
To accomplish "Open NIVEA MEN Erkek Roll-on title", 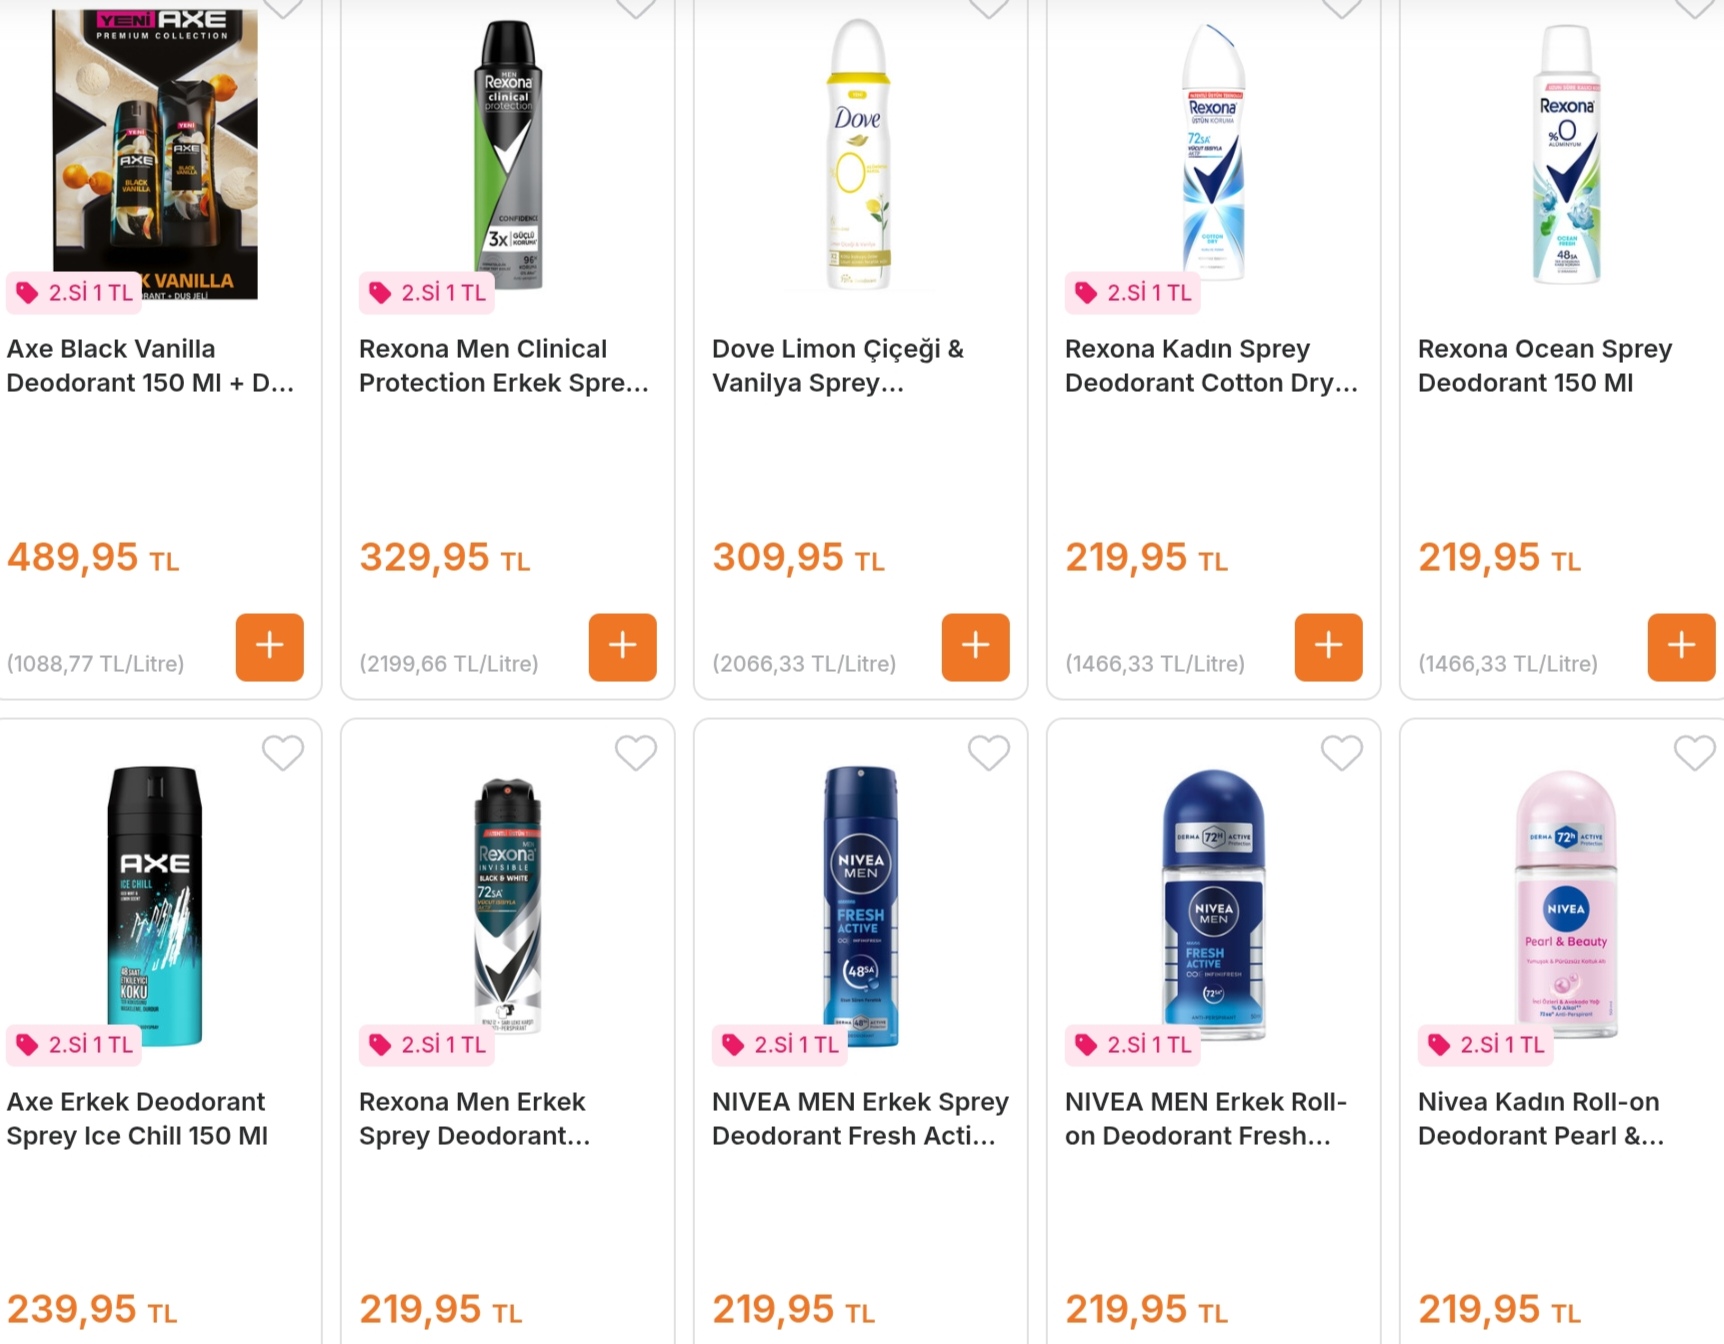I will [x=1206, y=1119].
